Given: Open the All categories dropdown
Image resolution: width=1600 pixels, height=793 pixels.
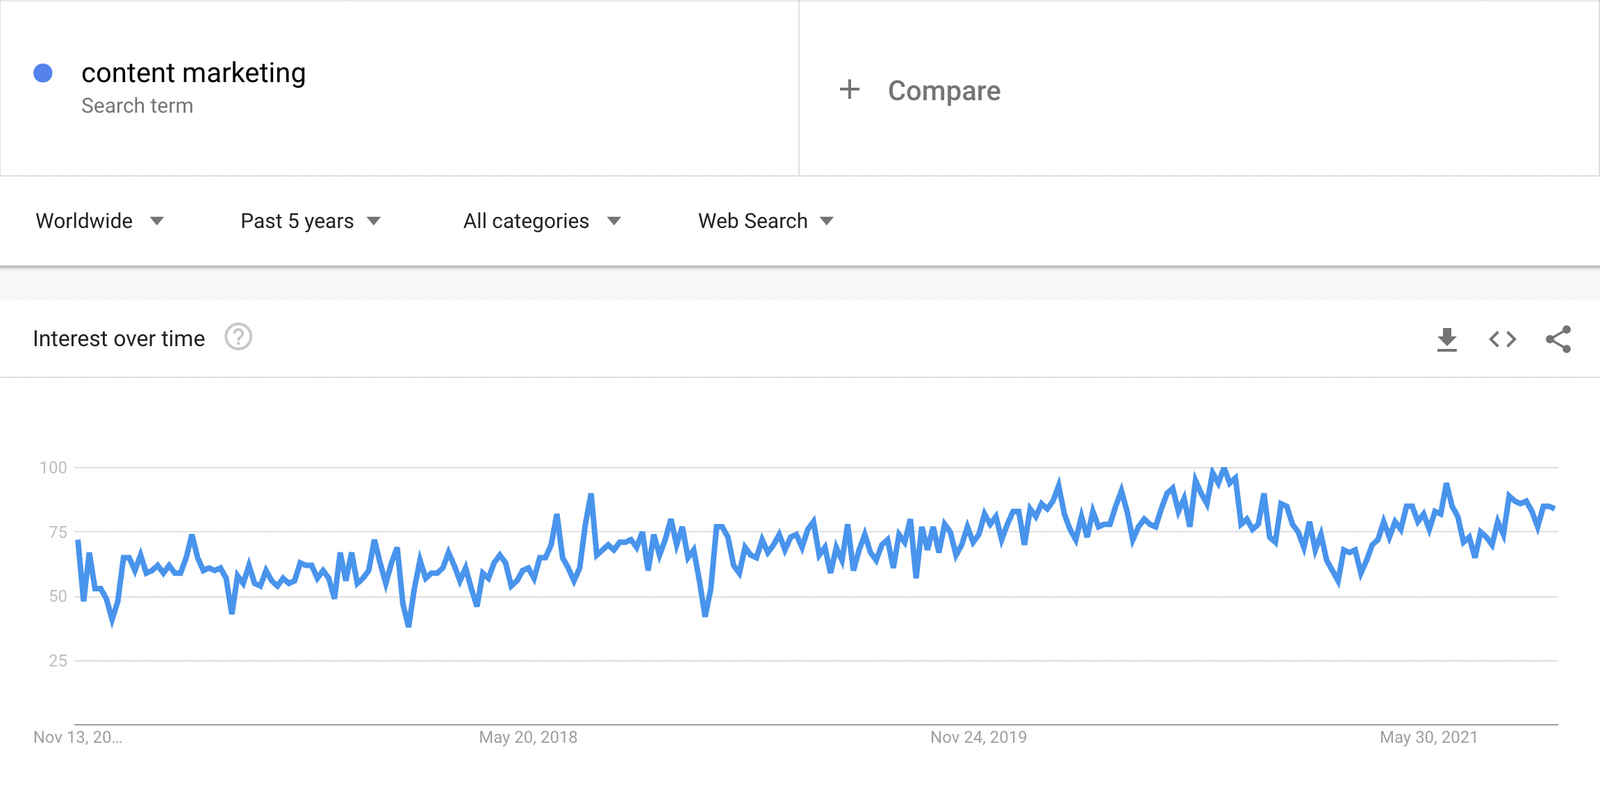Looking at the screenshot, I should pos(542,221).
